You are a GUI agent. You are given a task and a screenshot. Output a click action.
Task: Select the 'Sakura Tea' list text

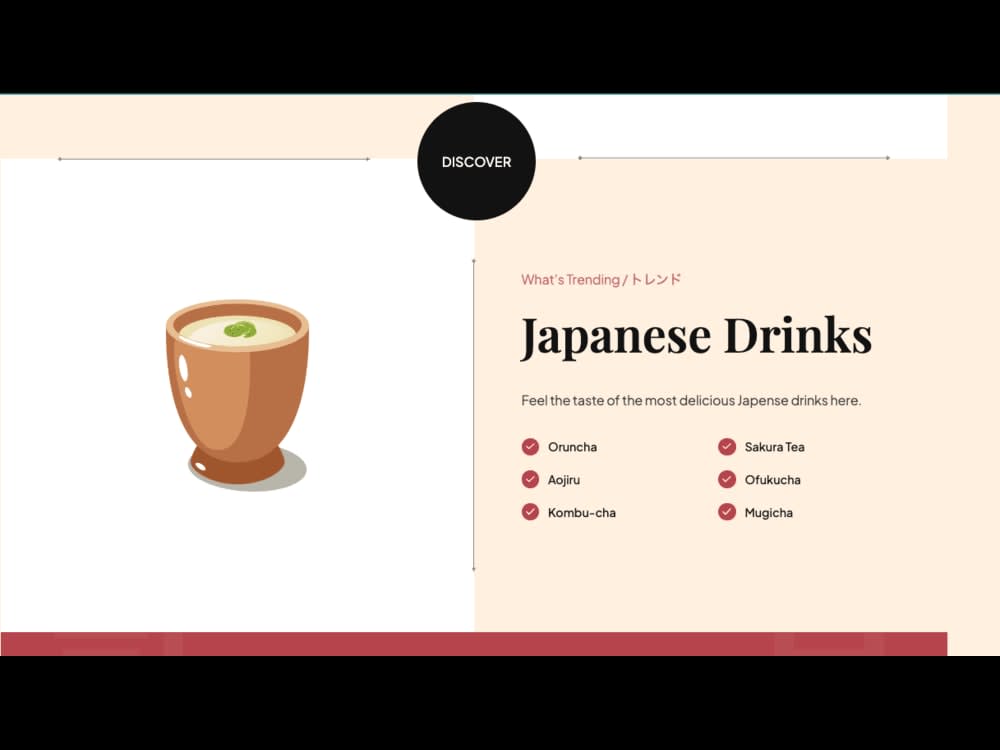pyautogui.click(x=775, y=447)
